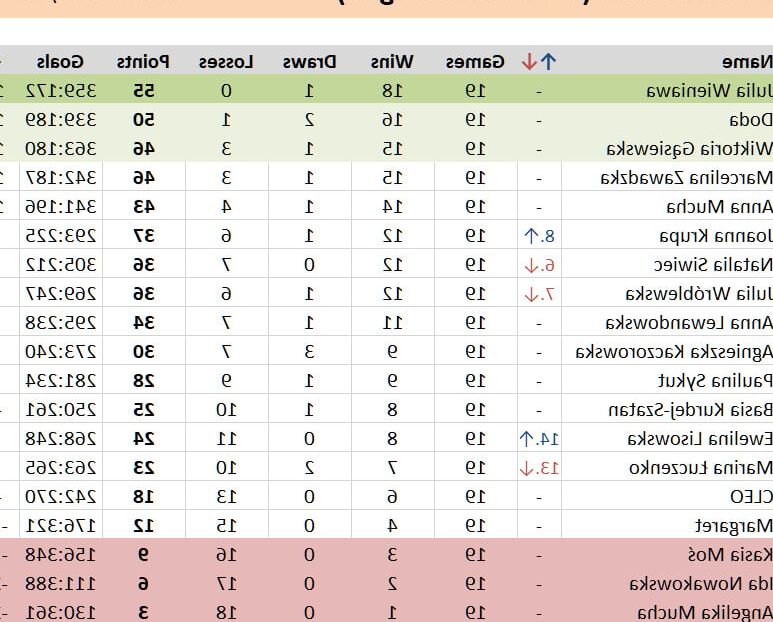Select the name Joanna Krupa
The height and width of the screenshot is (622, 773).
point(716,236)
